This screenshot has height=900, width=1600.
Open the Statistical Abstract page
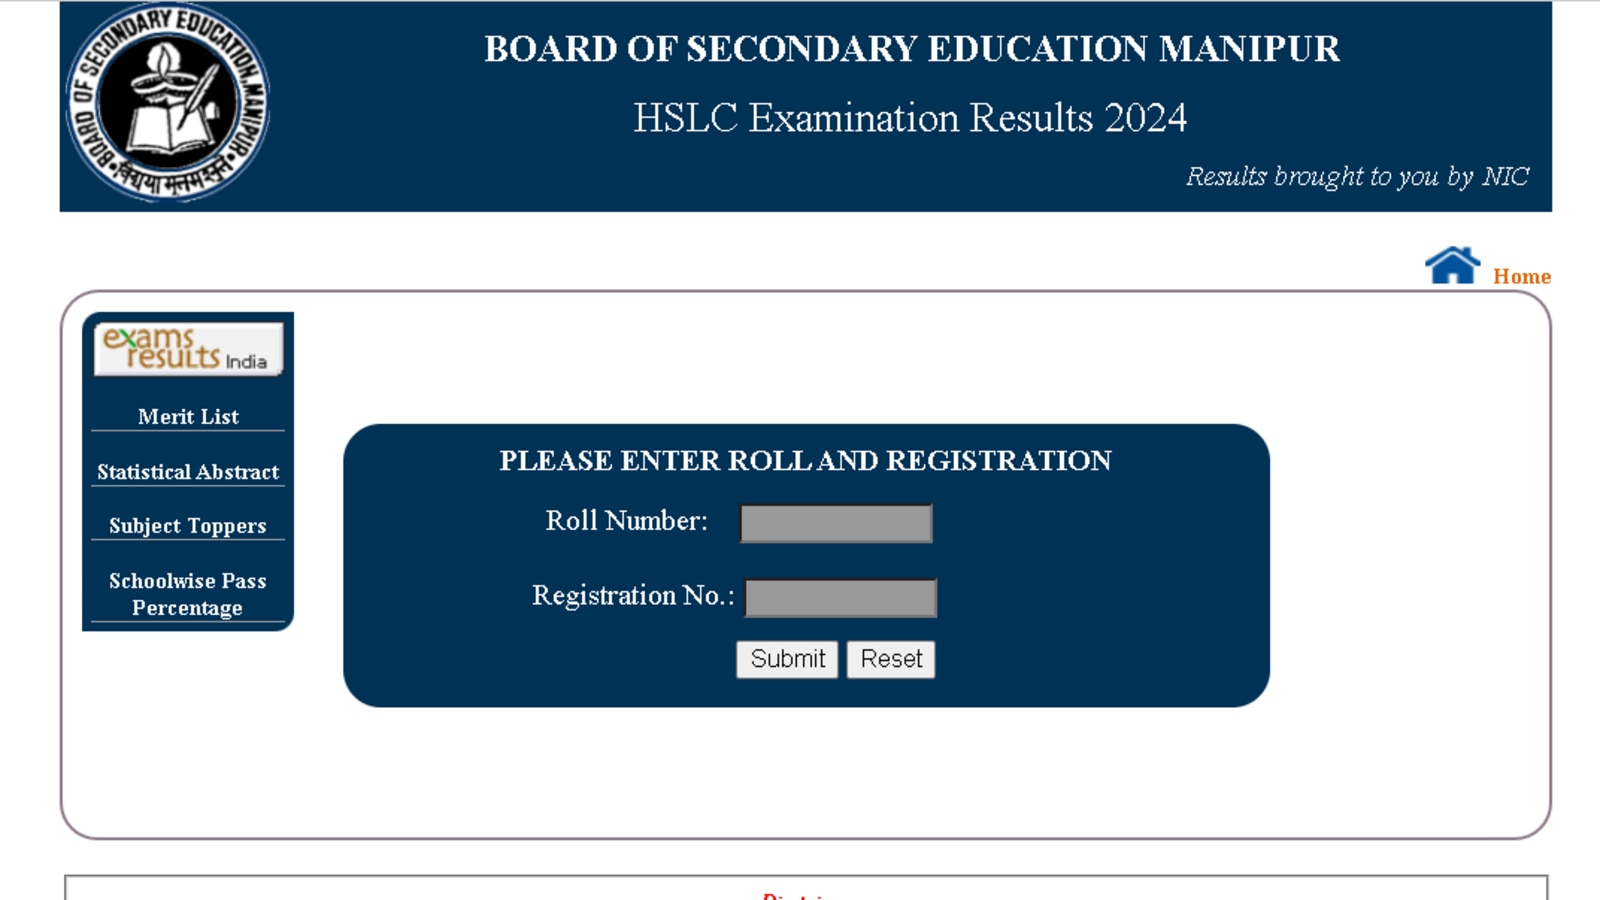pos(187,470)
